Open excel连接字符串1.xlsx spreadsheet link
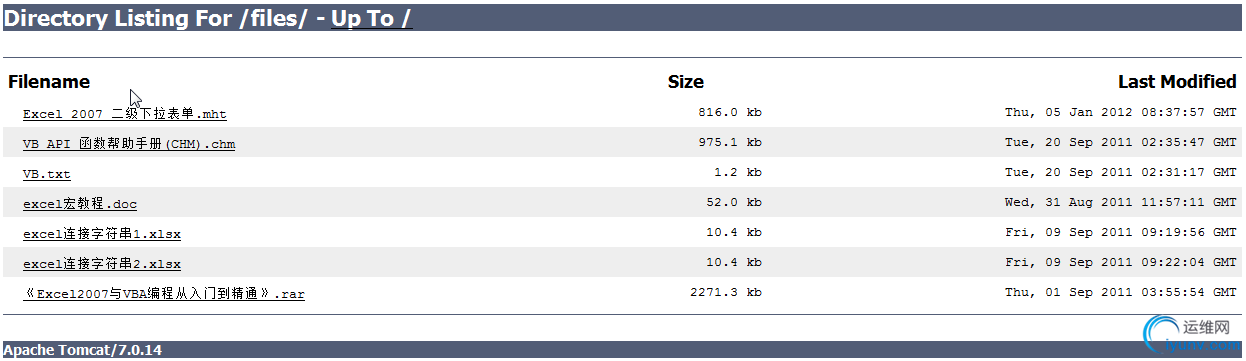Viewport: 1246px width, 361px height. click(102, 234)
